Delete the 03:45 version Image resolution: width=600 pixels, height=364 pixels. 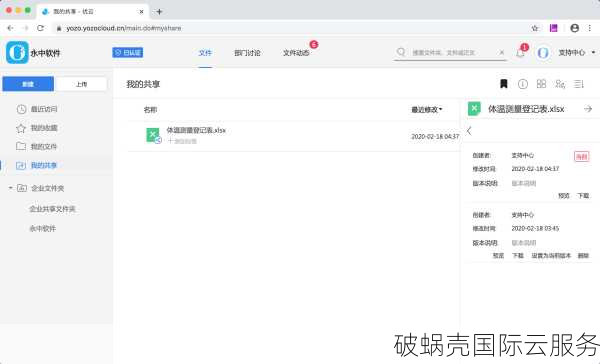tap(583, 256)
